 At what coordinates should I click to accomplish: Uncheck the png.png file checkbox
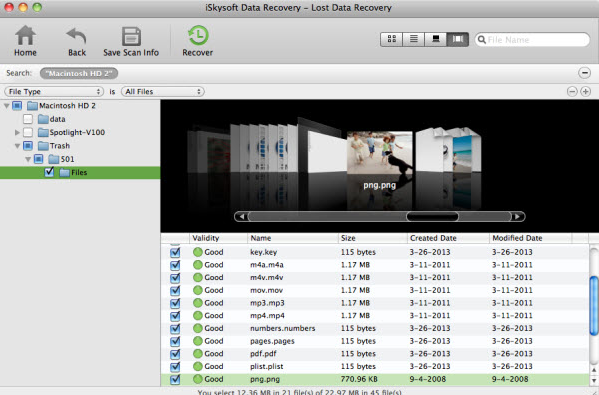tap(175, 379)
